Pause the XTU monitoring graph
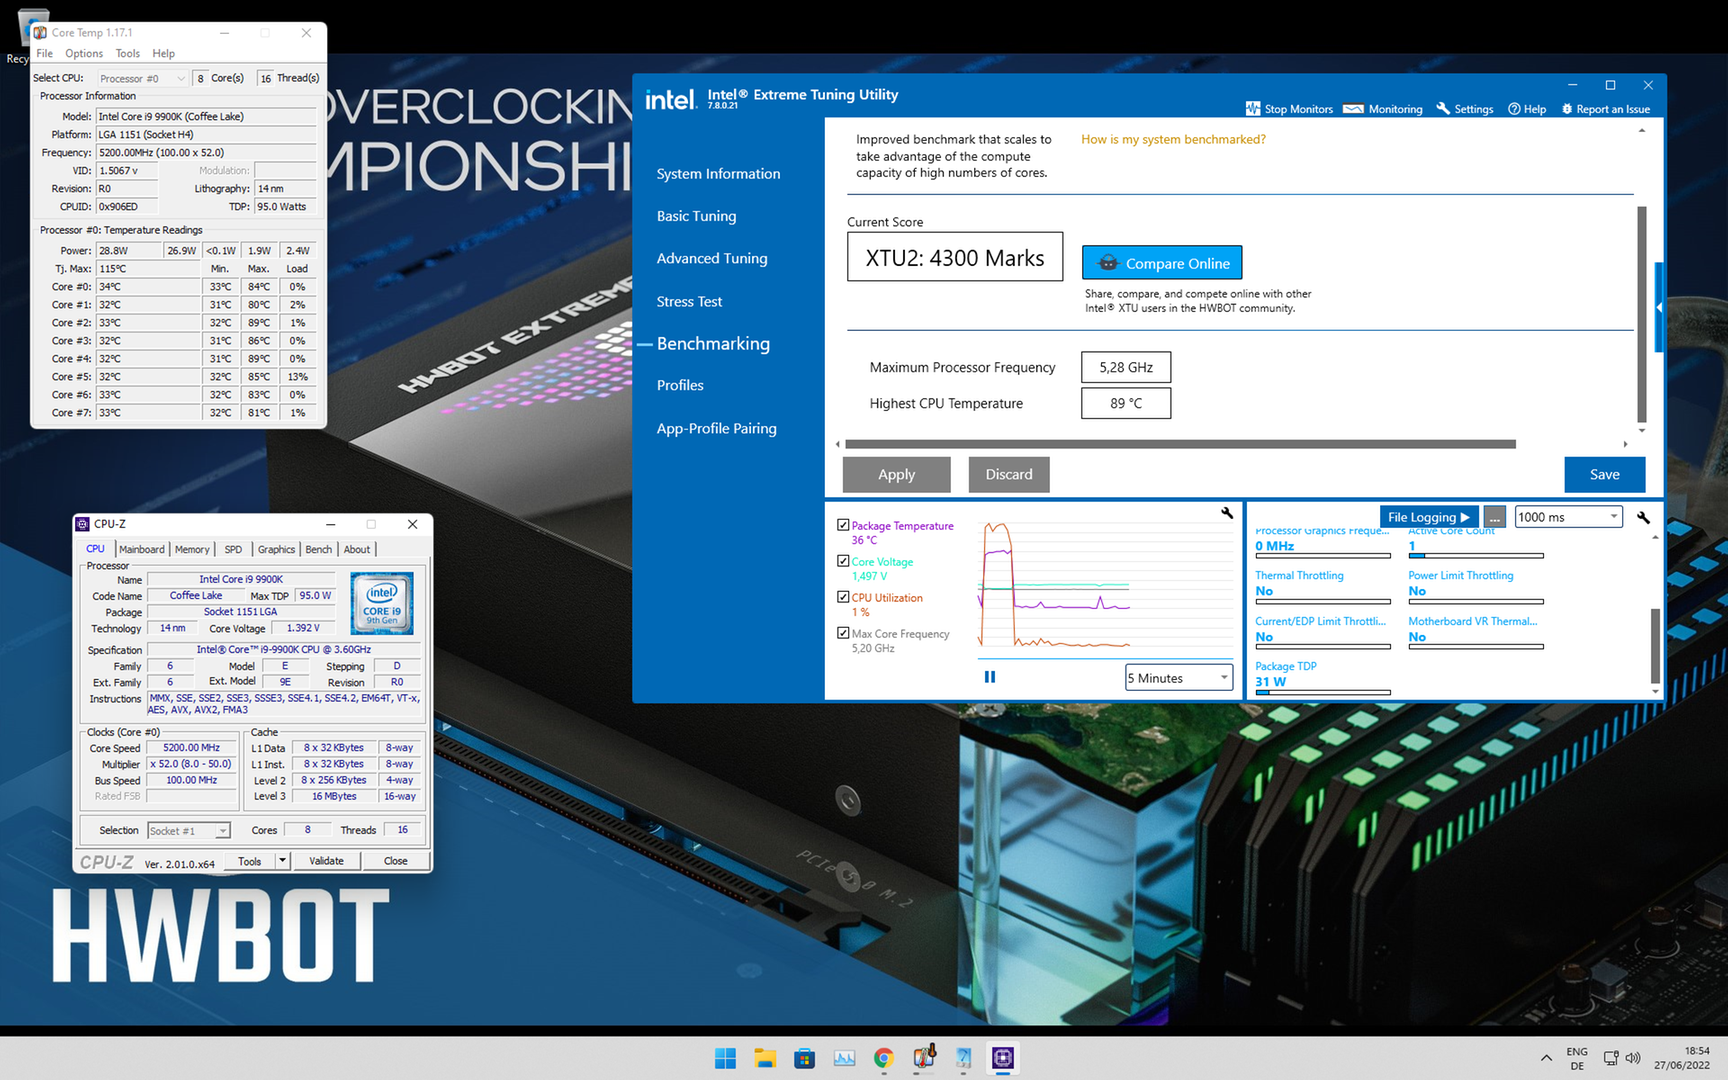The width and height of the screenshot is (1728, 1080). pyautogui.click(x=990, y=677)
